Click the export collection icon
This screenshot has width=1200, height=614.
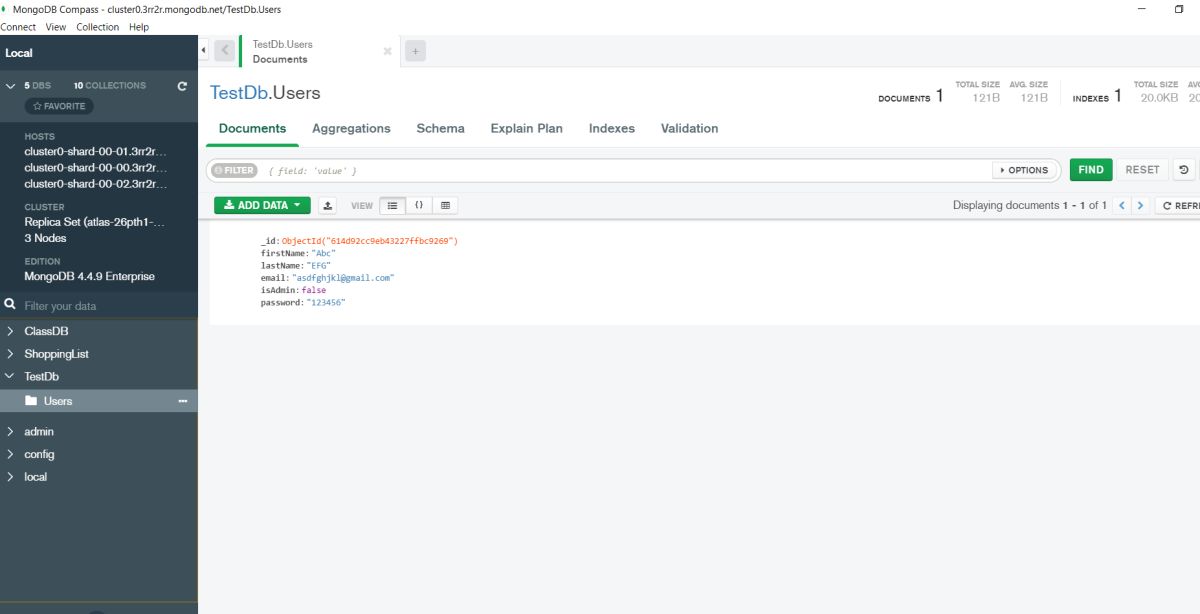point(328,205)
